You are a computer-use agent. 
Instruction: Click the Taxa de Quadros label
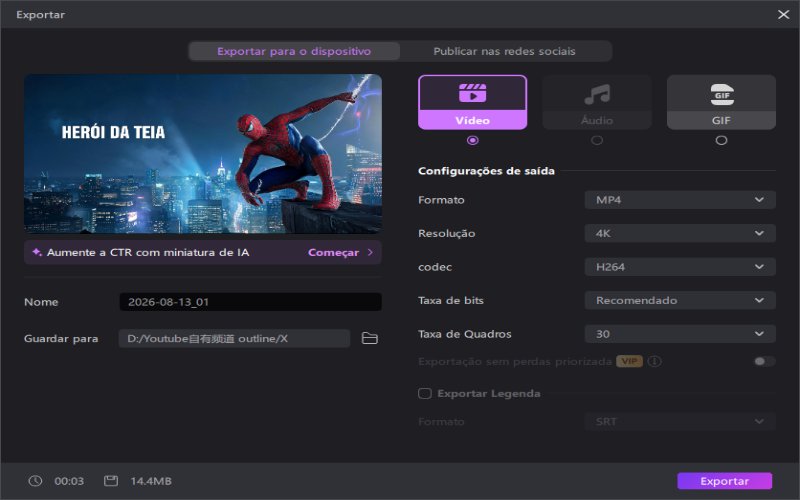(x=464, y=334)
